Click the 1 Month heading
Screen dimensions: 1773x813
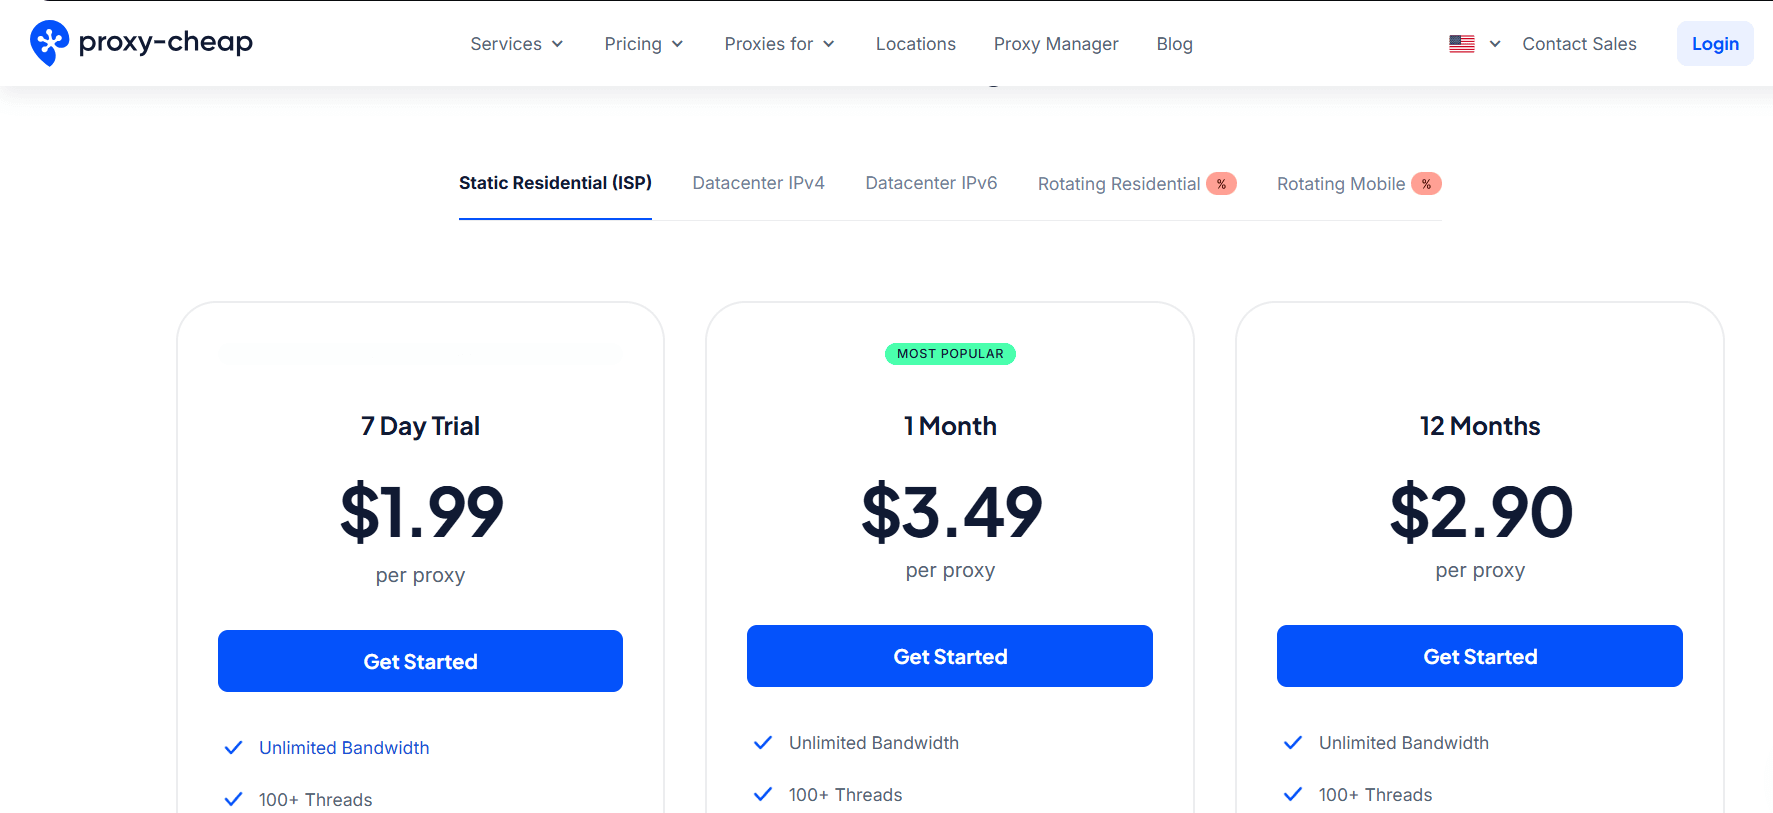950,426
